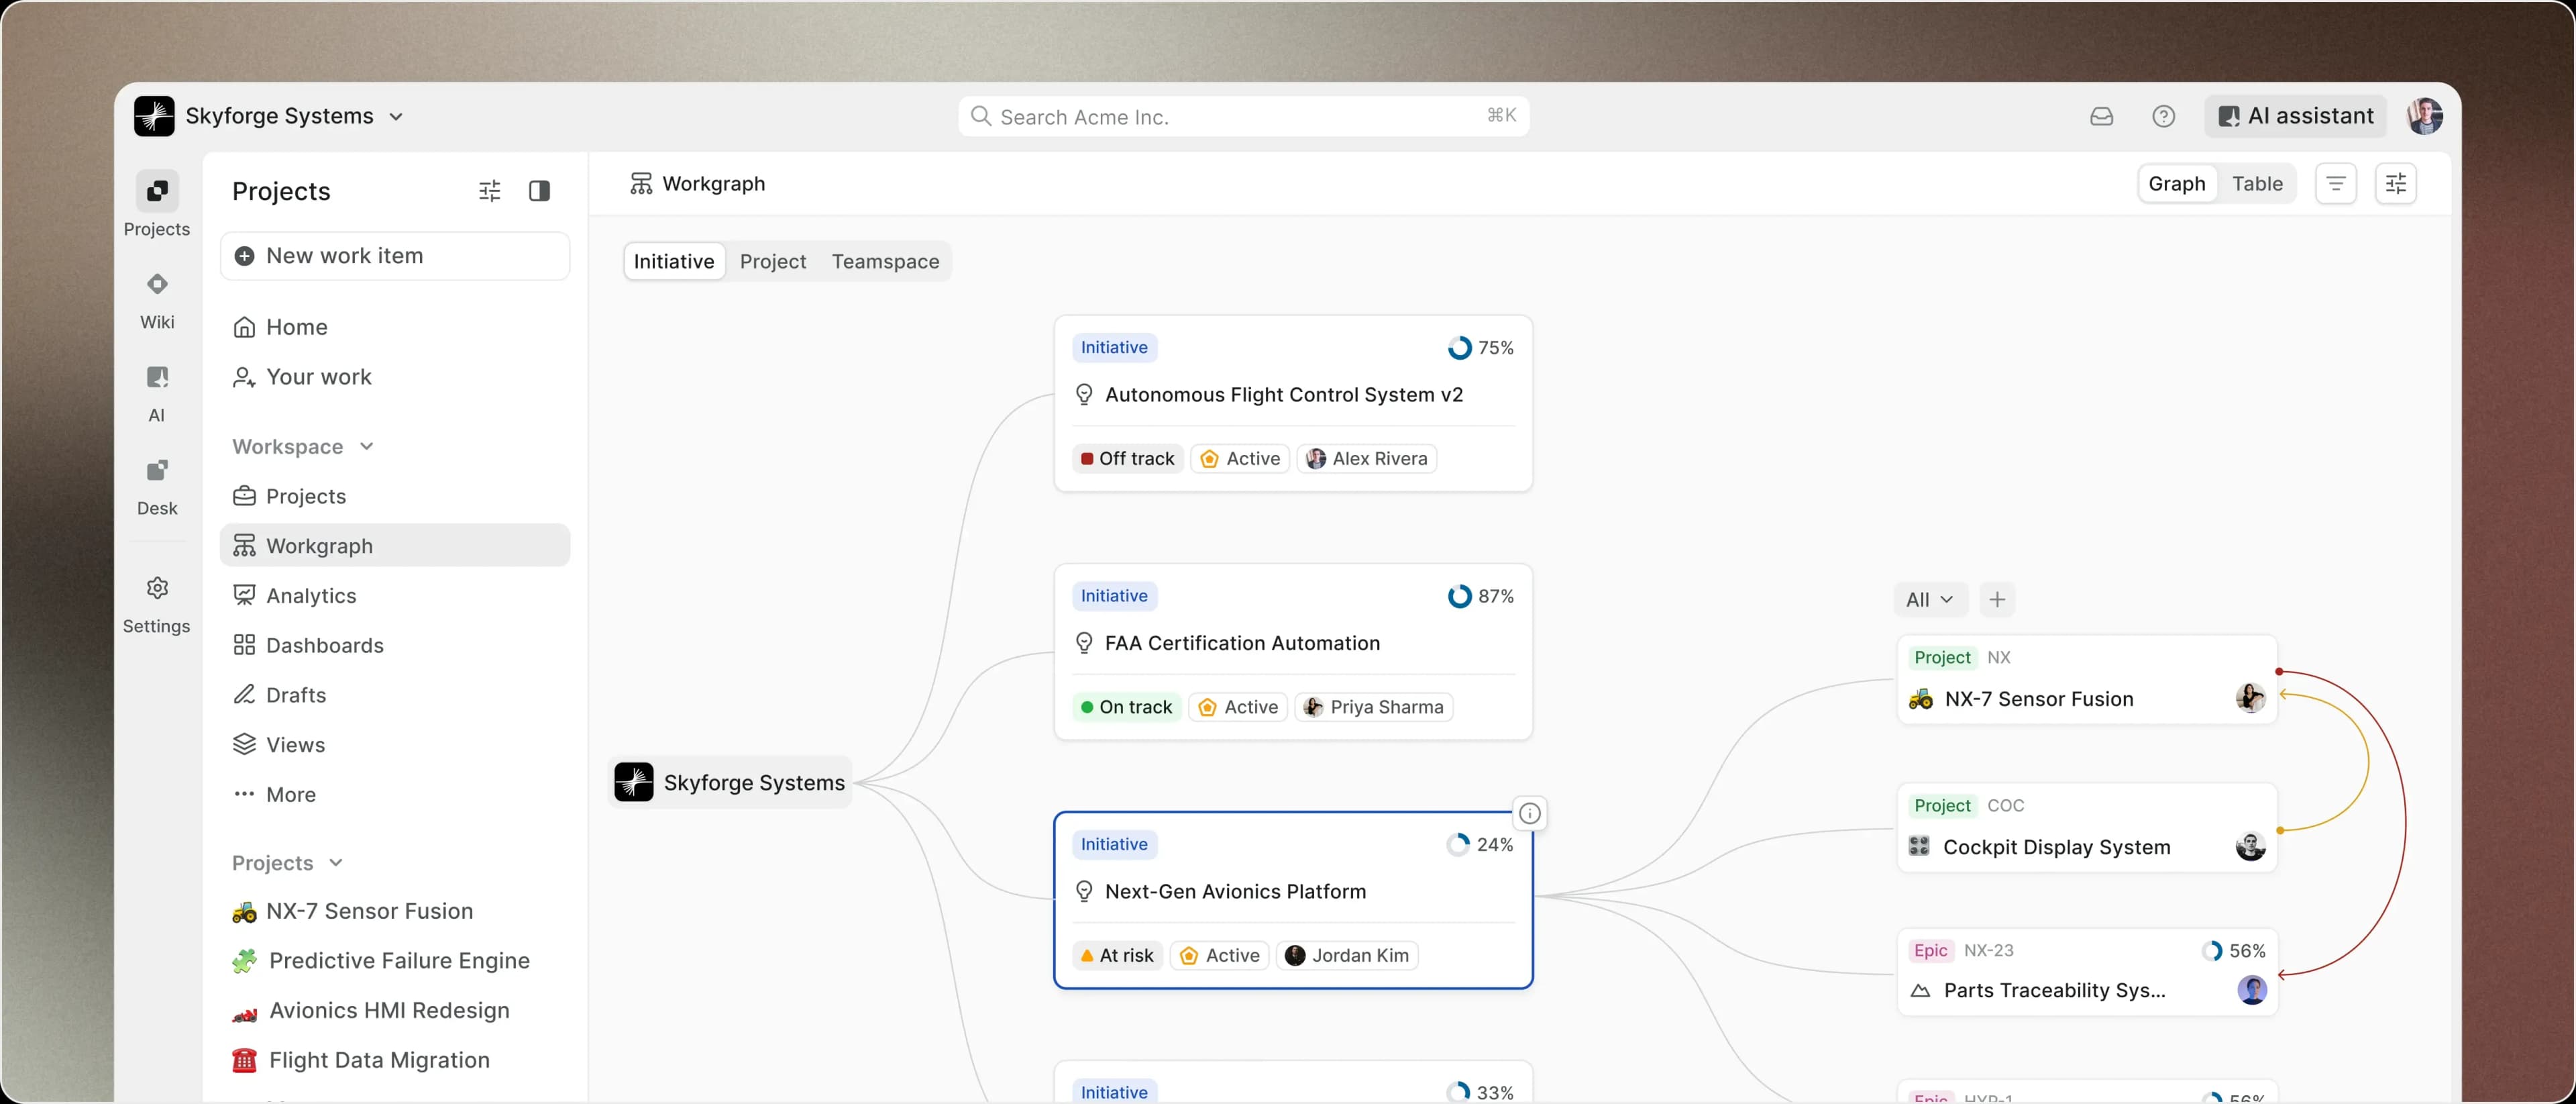Click the assignee avatar on NX-7 Sensor Fusion card
Image resolution: width=2576 pixels, height=1104 pixels.
2251,698
